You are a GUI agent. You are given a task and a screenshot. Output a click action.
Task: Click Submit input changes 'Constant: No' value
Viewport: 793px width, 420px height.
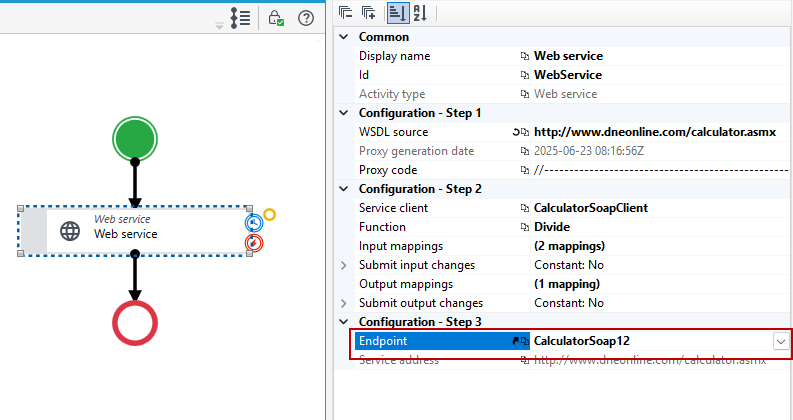click(x=569, y=265)
